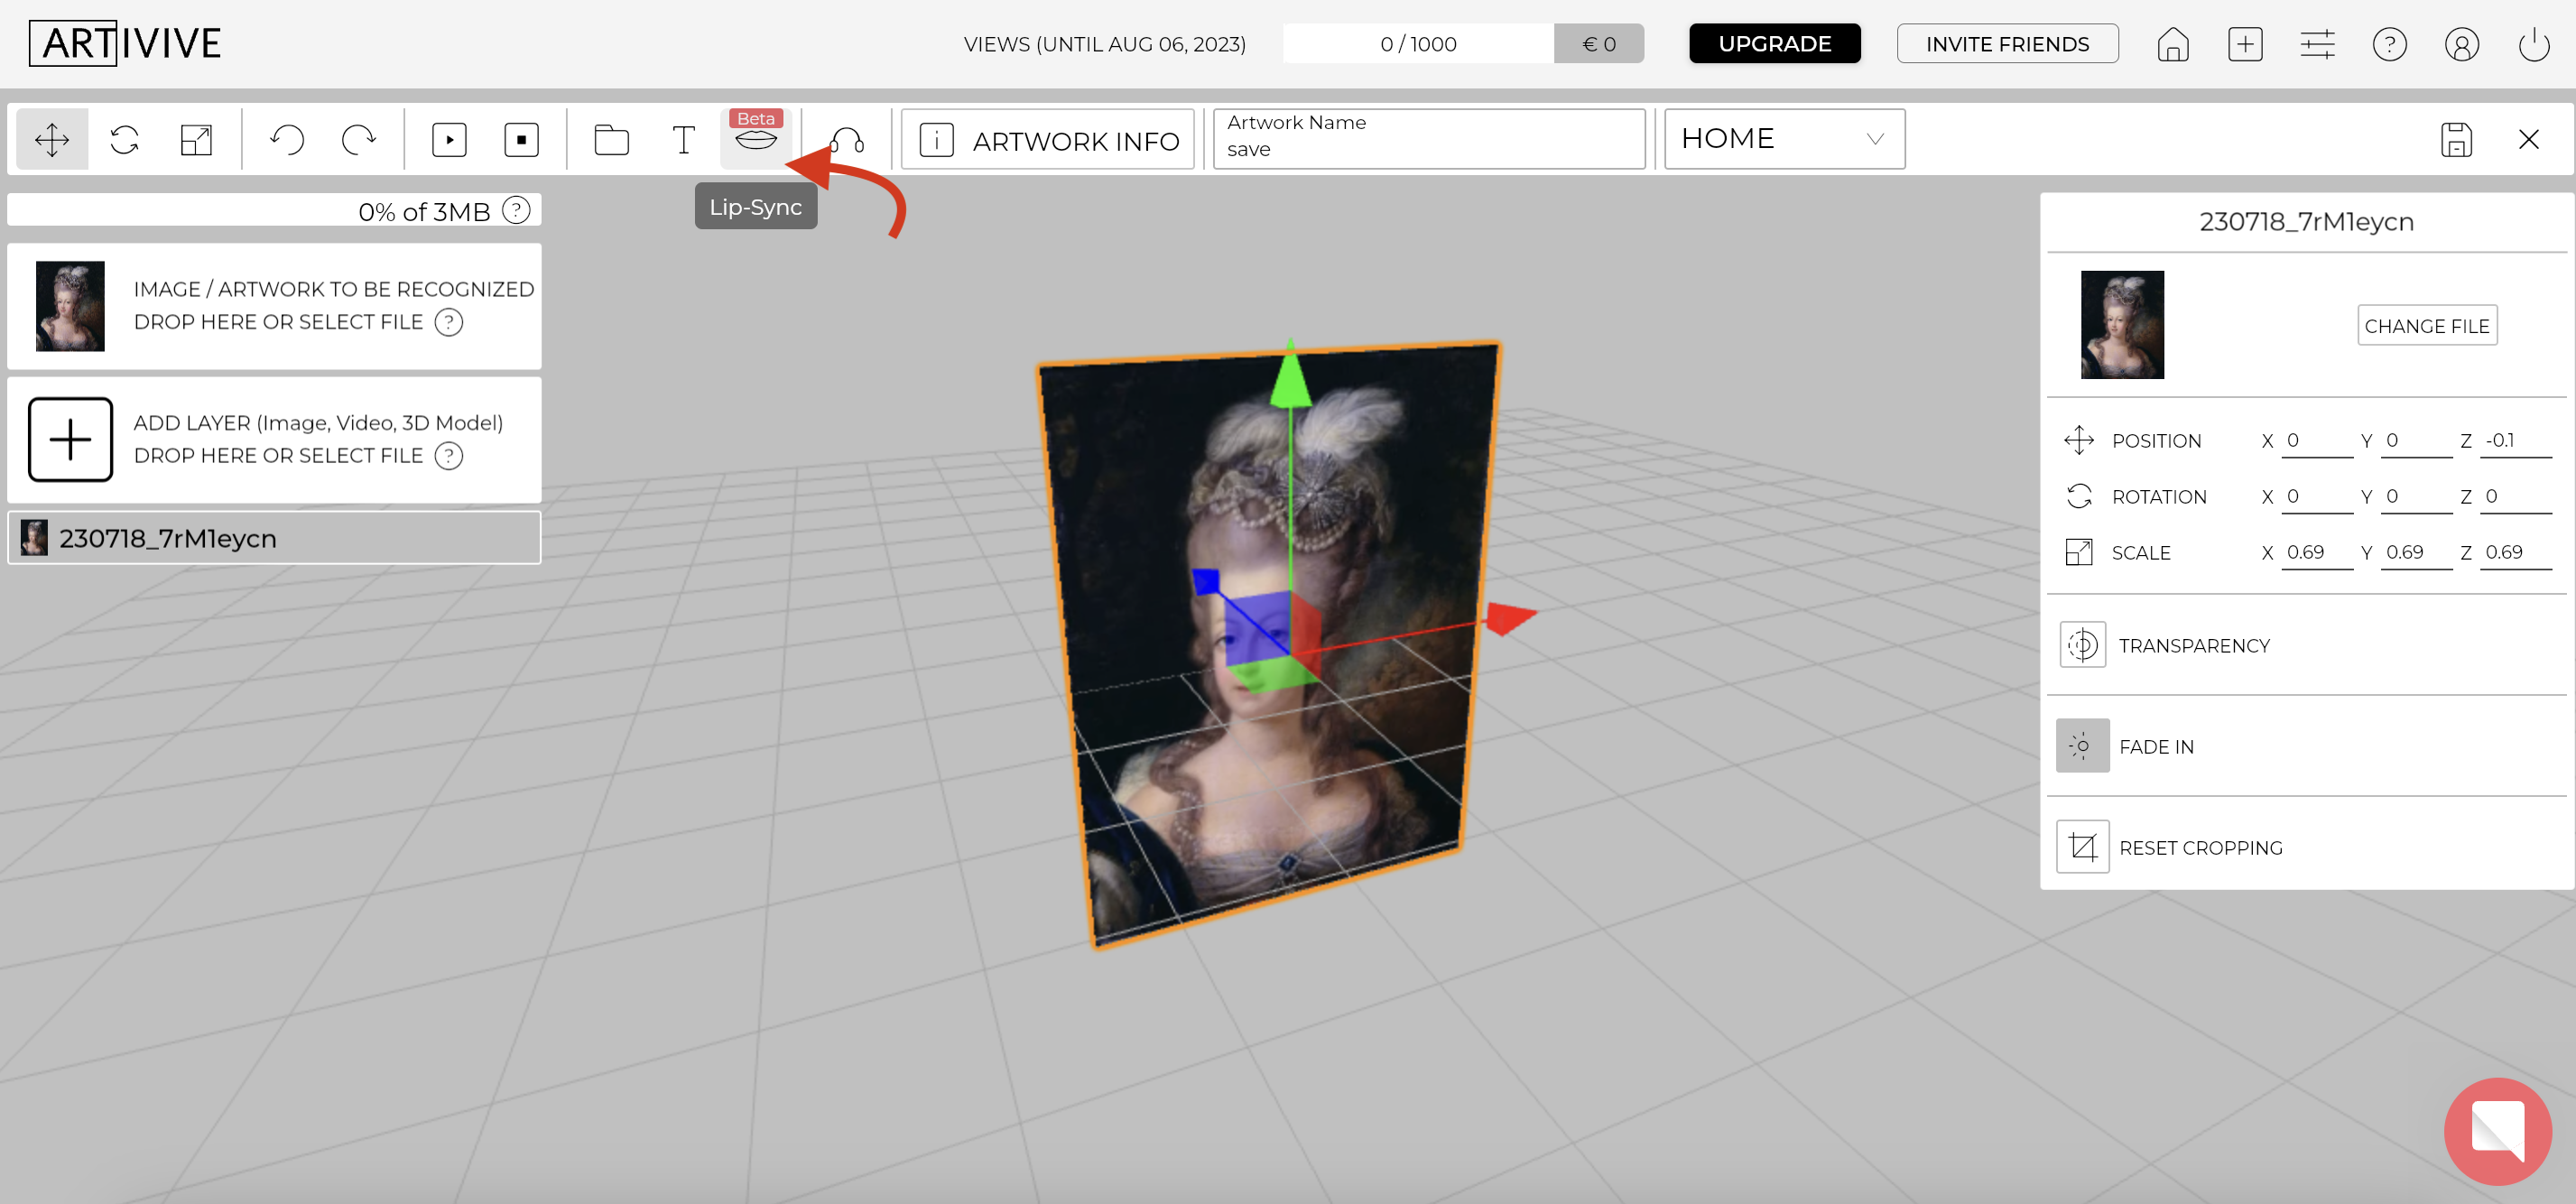Open the headphones audio tool

pyautogui.click(x=847, y=139)
